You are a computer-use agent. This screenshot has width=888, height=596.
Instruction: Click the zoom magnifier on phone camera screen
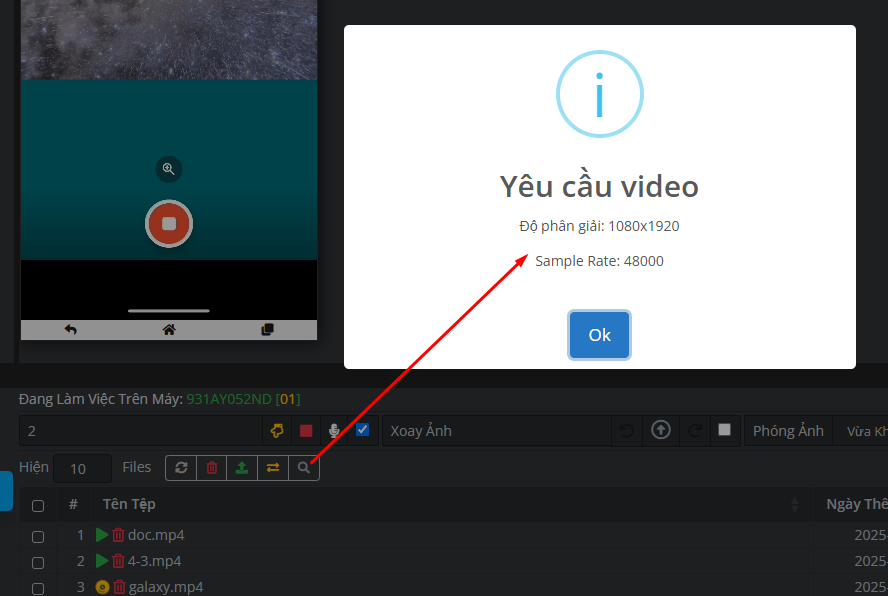coord(169,169)
